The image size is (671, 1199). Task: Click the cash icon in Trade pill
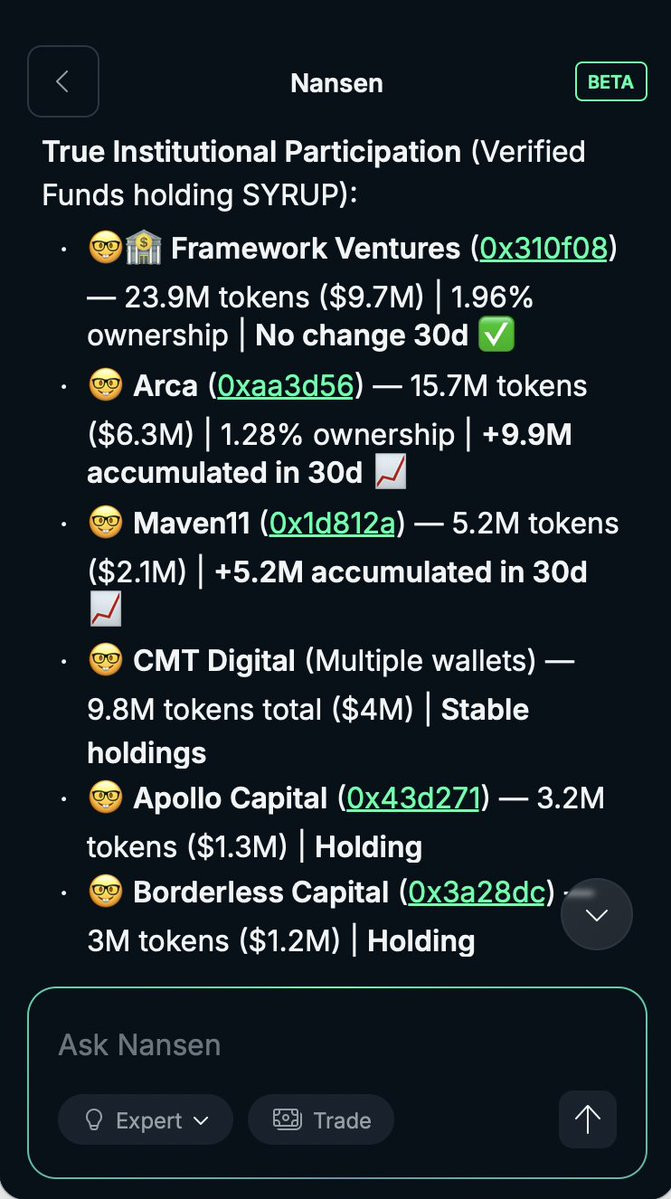pyautogui.click(x=287, y=1120)
